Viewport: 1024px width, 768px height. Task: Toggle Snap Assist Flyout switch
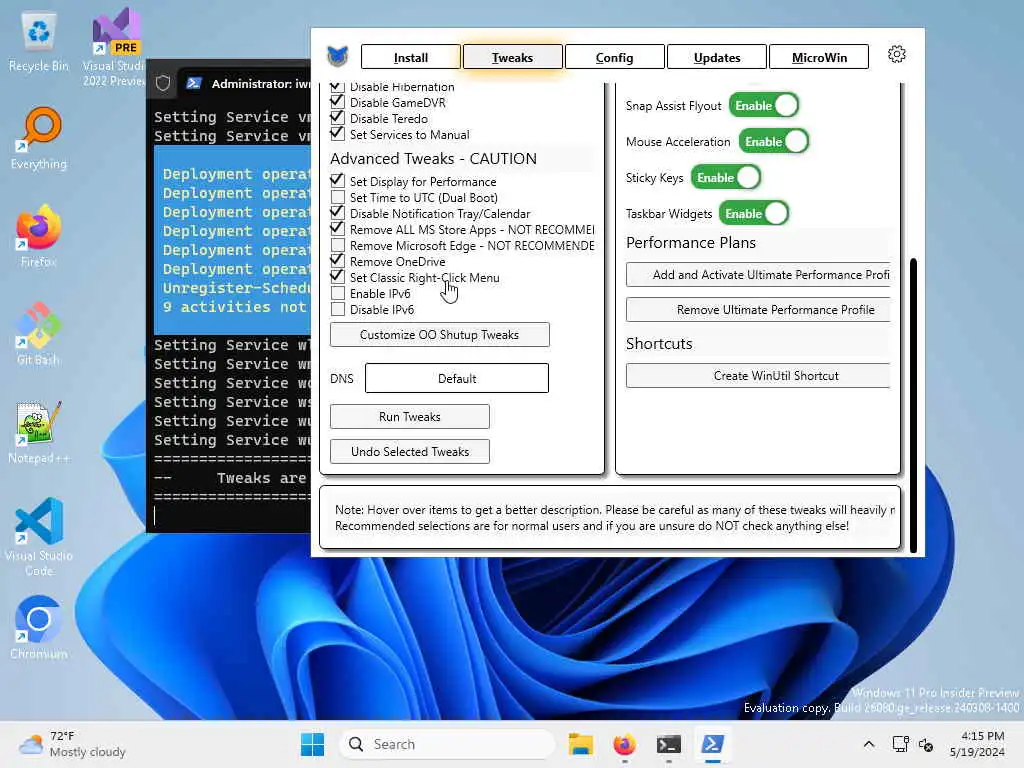point(763,105)
